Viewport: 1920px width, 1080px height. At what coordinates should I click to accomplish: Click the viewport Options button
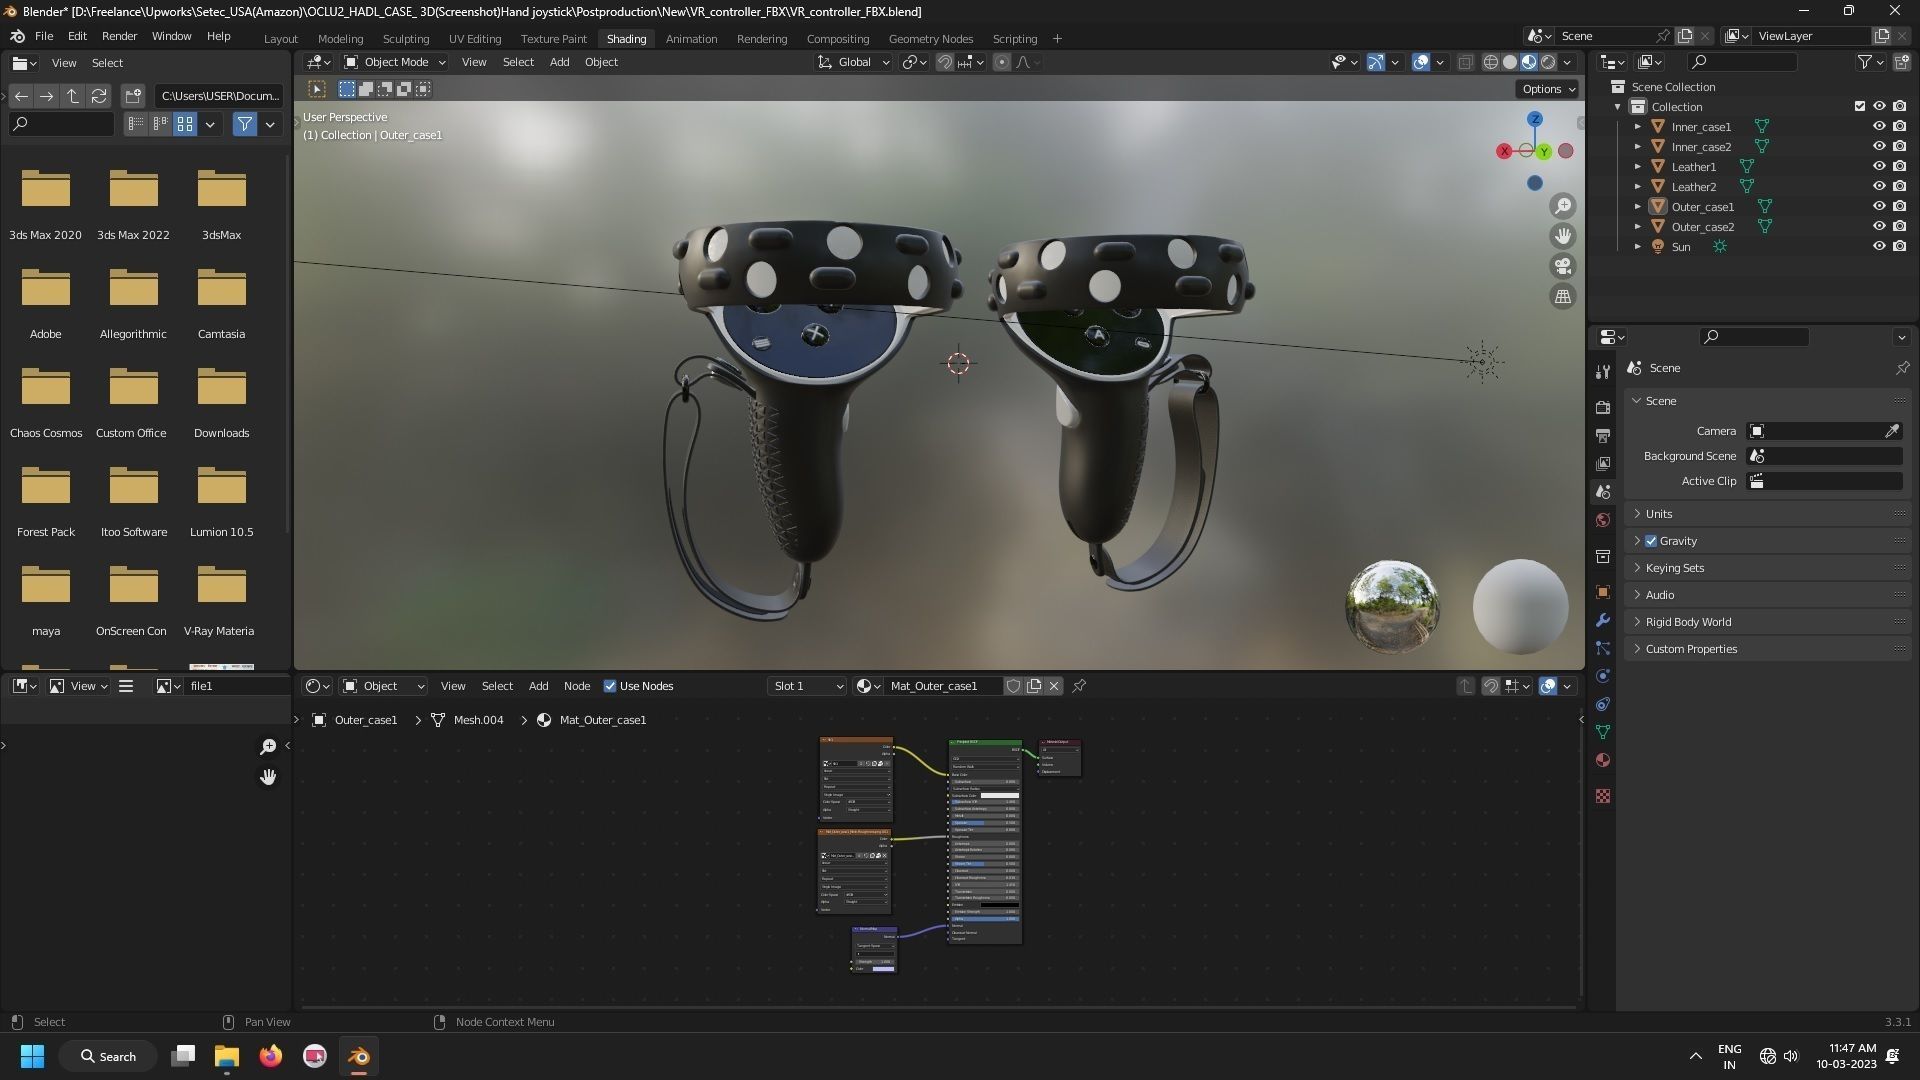click(1548, 89)
